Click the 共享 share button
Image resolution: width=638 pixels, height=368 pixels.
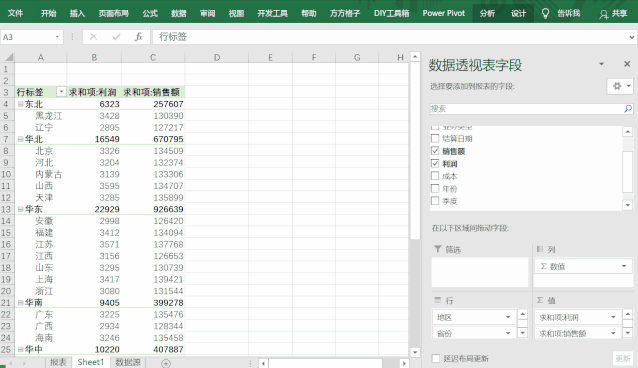pos(619,13)
